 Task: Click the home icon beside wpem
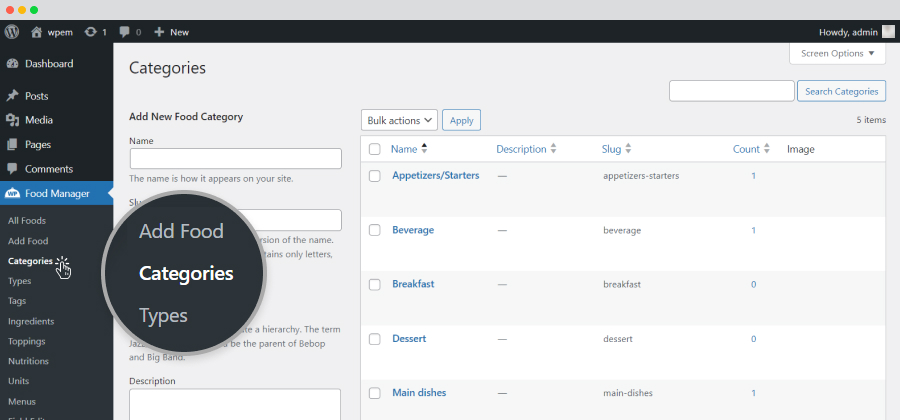37,32
